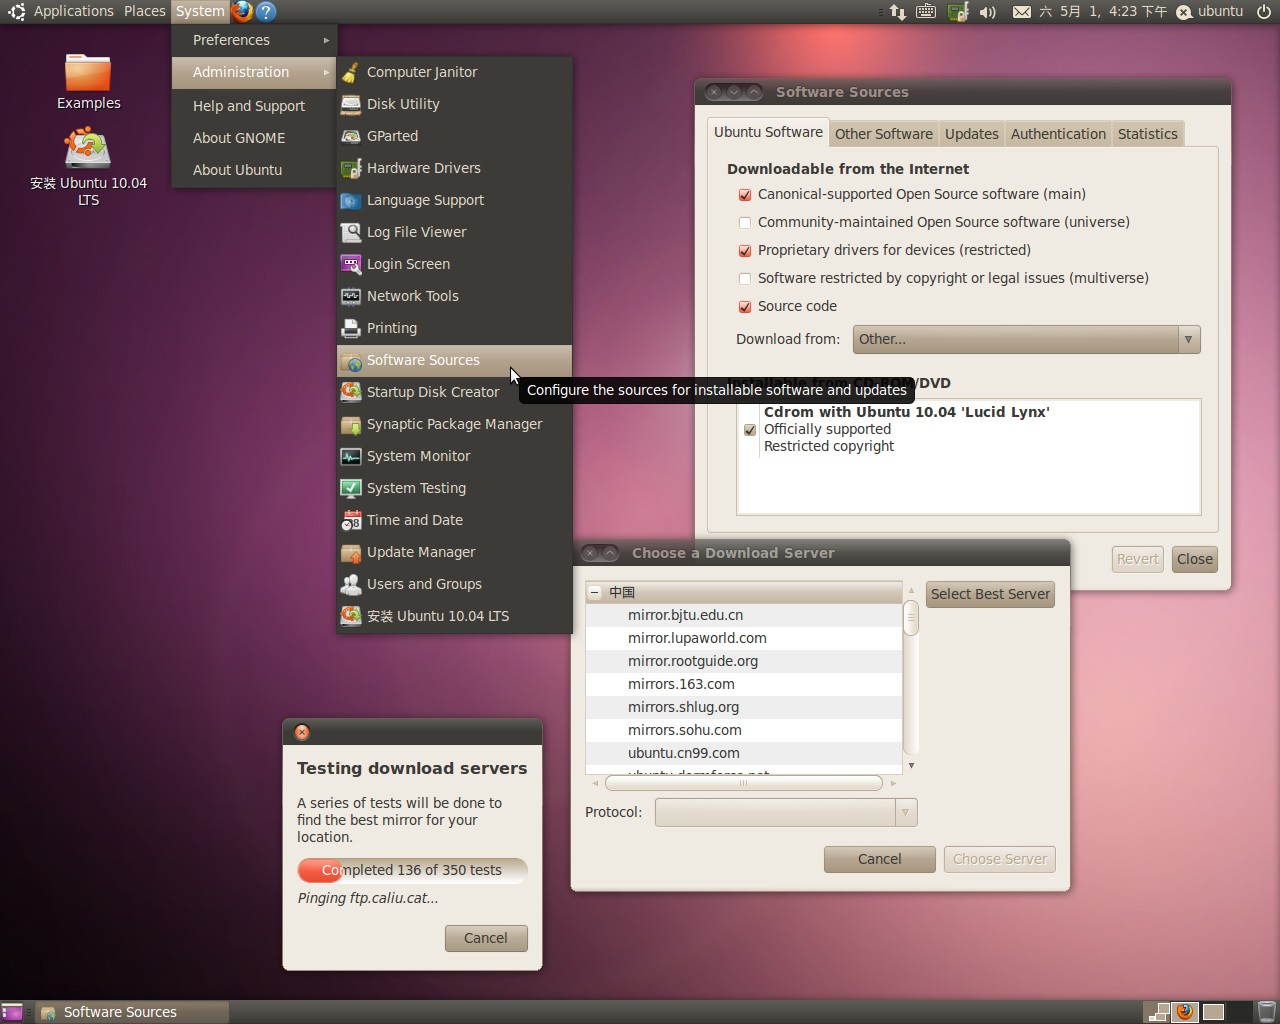Click the Trash icon in bottom panel
The width and height of the screenshot is (1280, 1024).
click(x=1266, y=1012)
